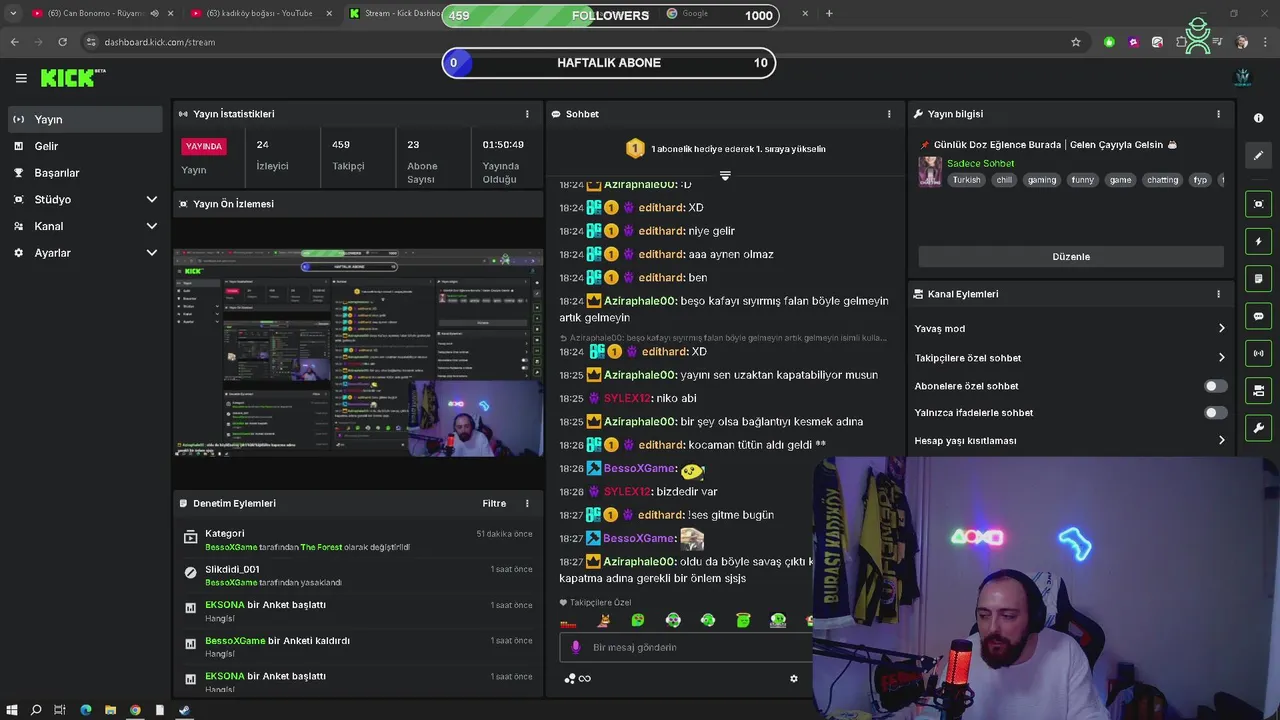The width and height of the screenshot is (1280, 720).
Task: Open Chrome from the taskbar
Action: click(x=135, y=710)
